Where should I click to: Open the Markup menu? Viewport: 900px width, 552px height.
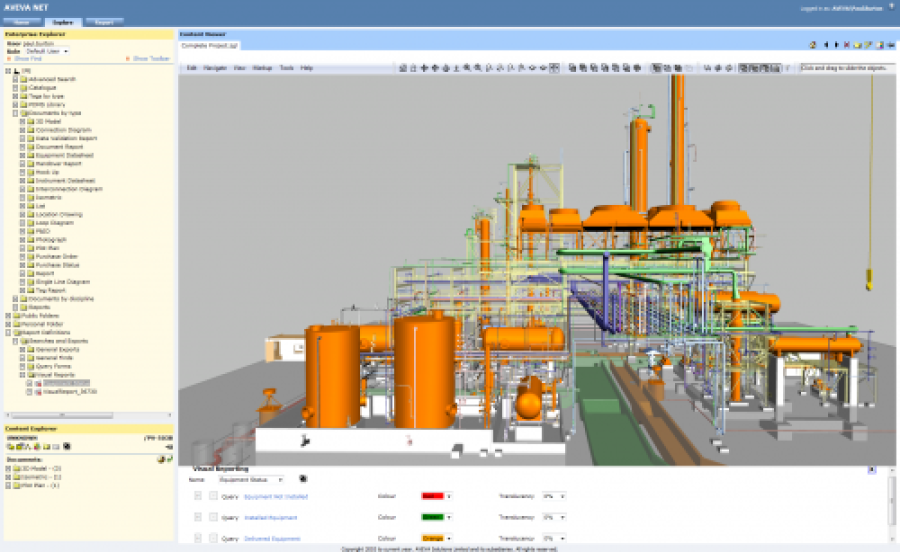[x=262, y=68]
